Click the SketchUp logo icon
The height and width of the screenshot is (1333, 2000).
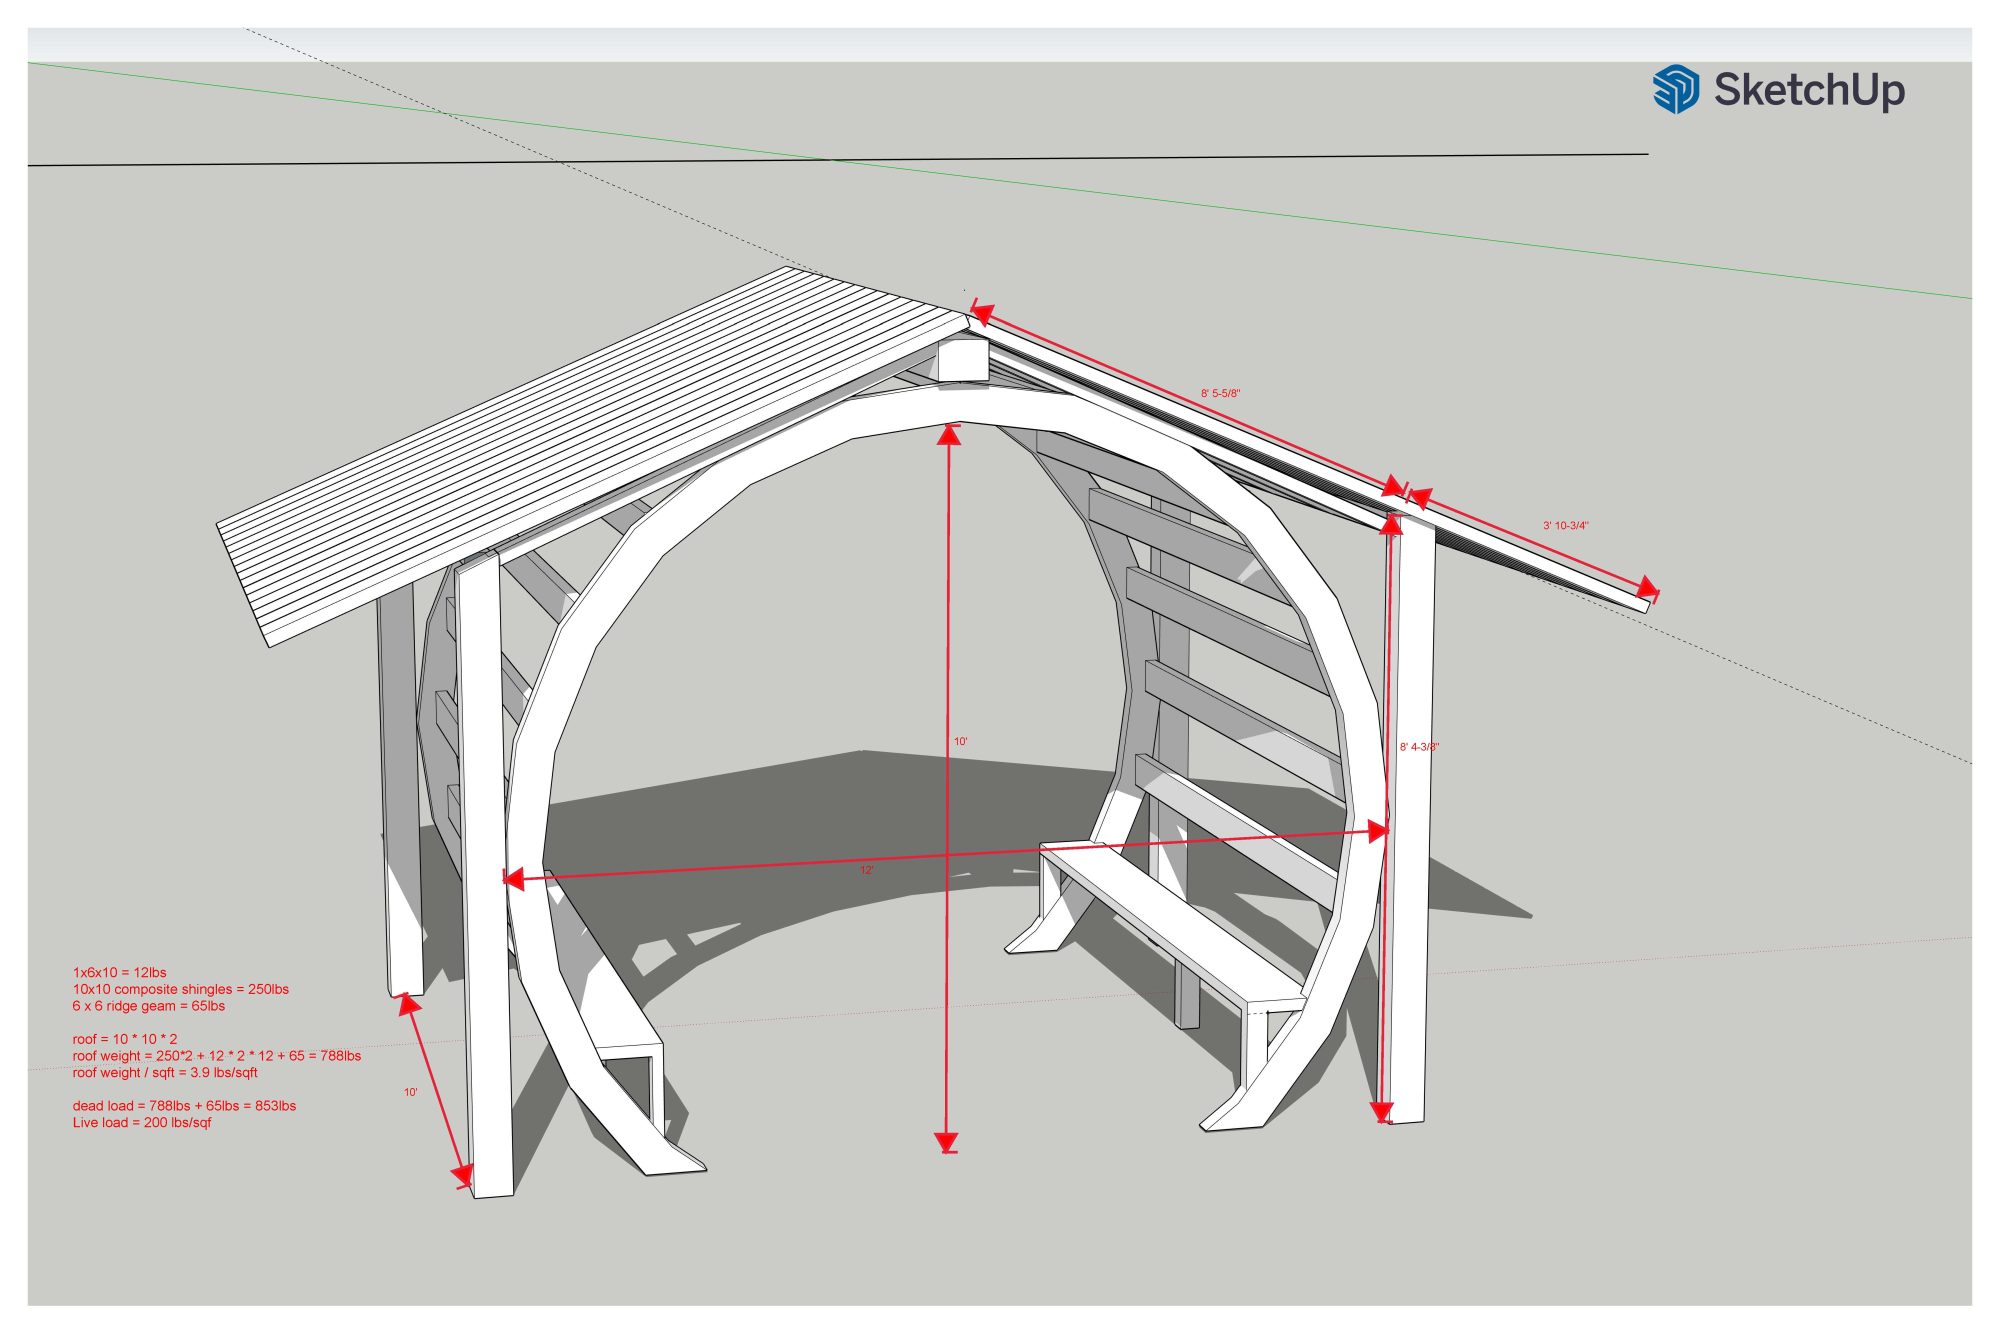click(x=1676, y=89)
